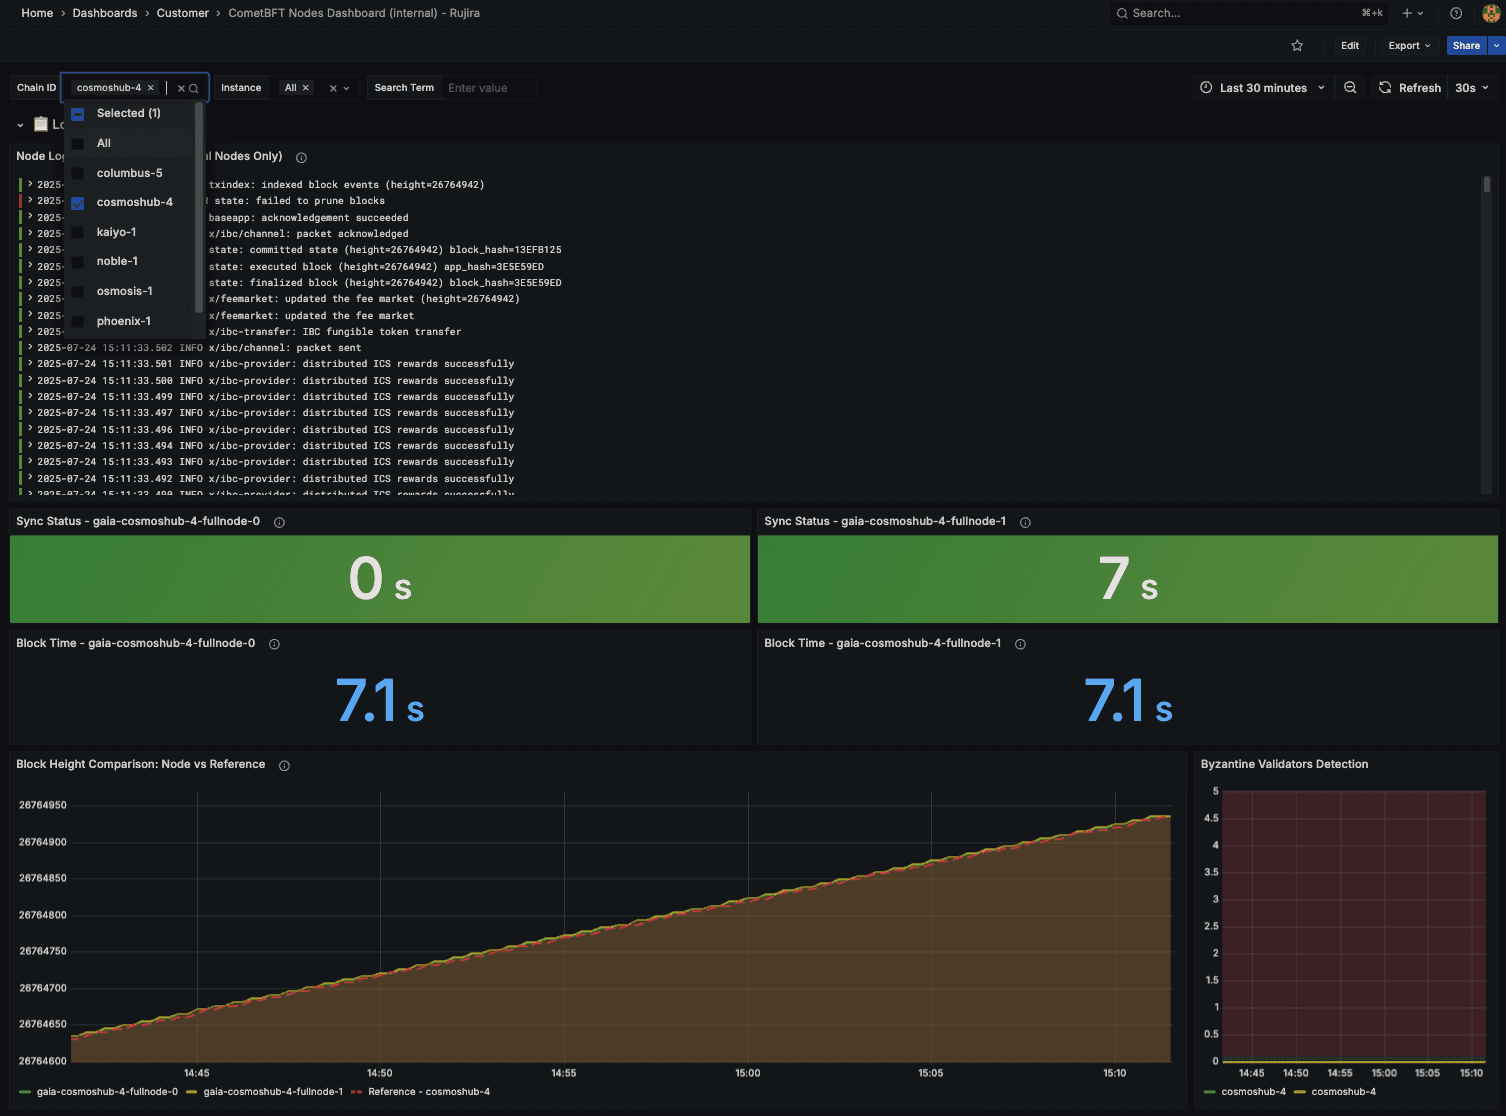Expand the 'failed to prune blocks' log line
Screen dimensions: 1506x1116
(30, 200)
